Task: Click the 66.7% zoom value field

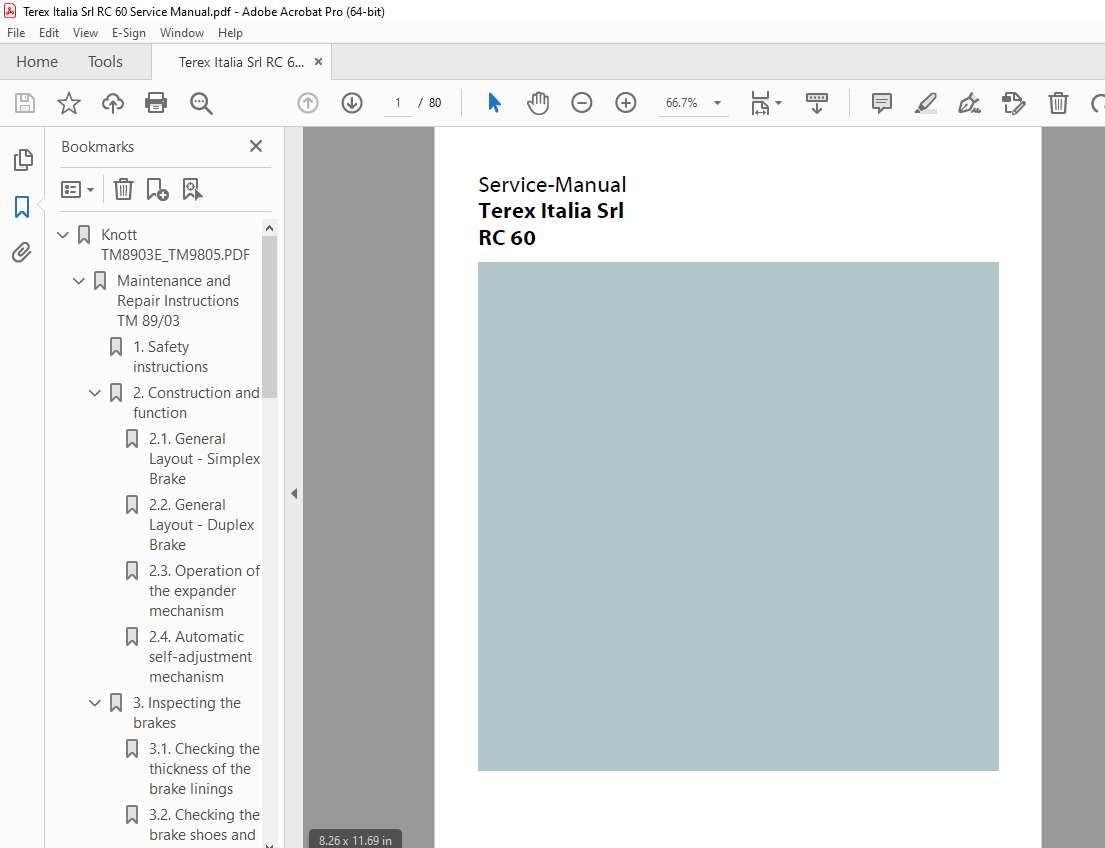Action: click(681, 103)
